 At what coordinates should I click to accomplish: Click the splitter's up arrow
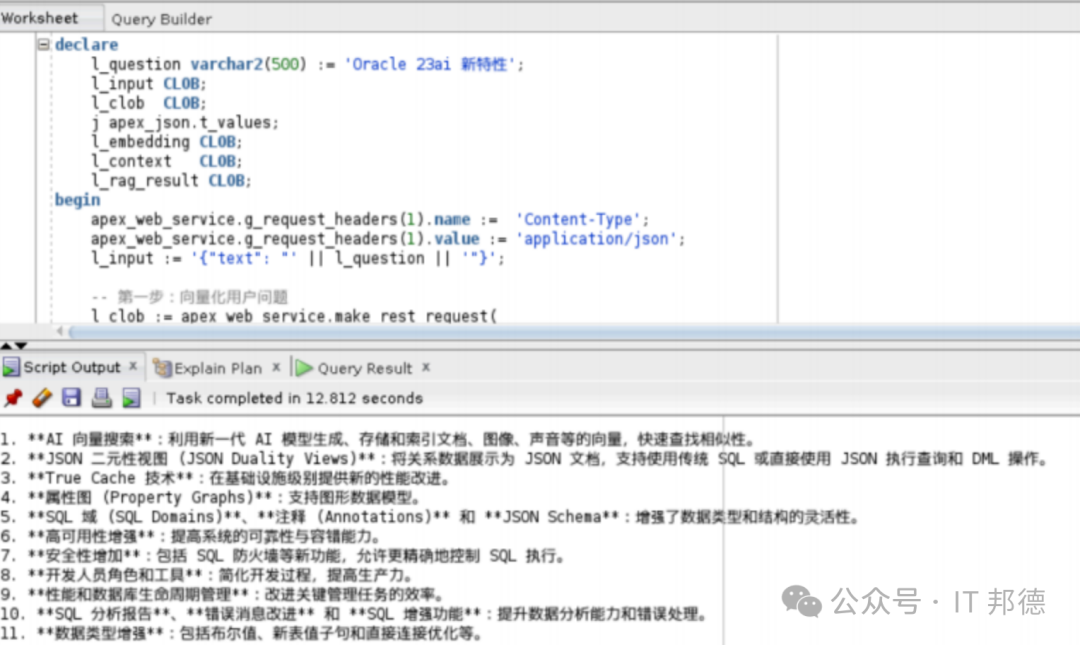(6, 345)
